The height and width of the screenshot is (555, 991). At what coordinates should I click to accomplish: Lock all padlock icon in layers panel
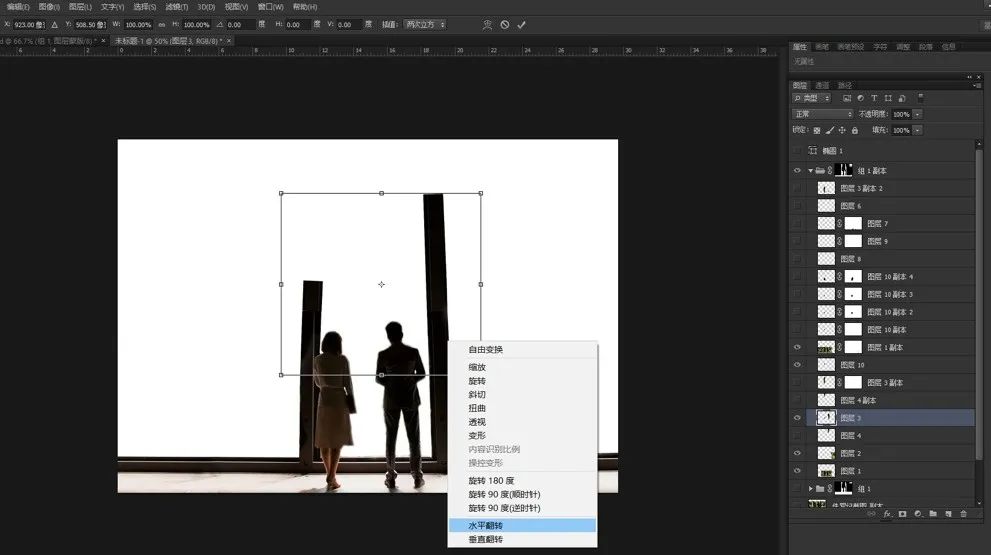(x=854, y=130)
